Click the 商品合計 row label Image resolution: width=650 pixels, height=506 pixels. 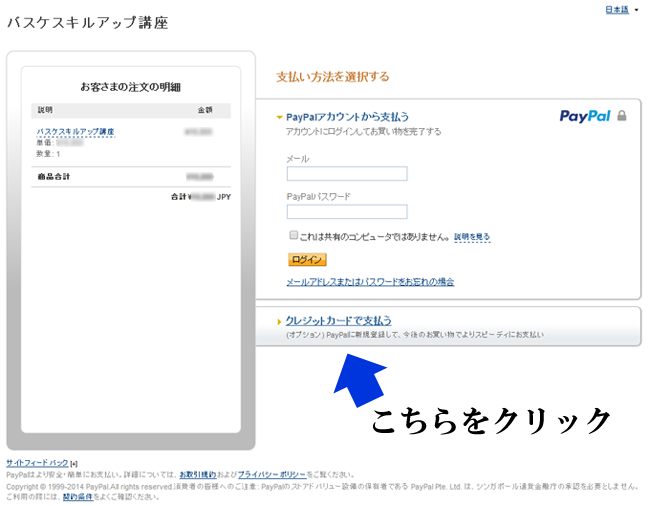coord(54,177)
